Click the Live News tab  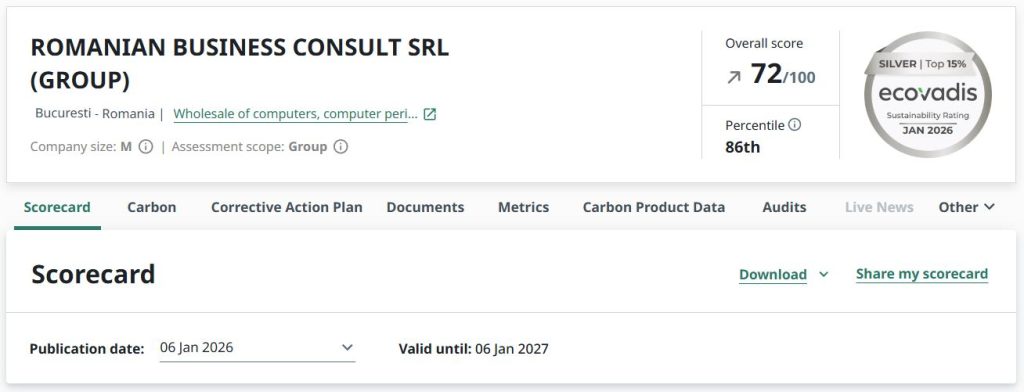pos(879,207)
